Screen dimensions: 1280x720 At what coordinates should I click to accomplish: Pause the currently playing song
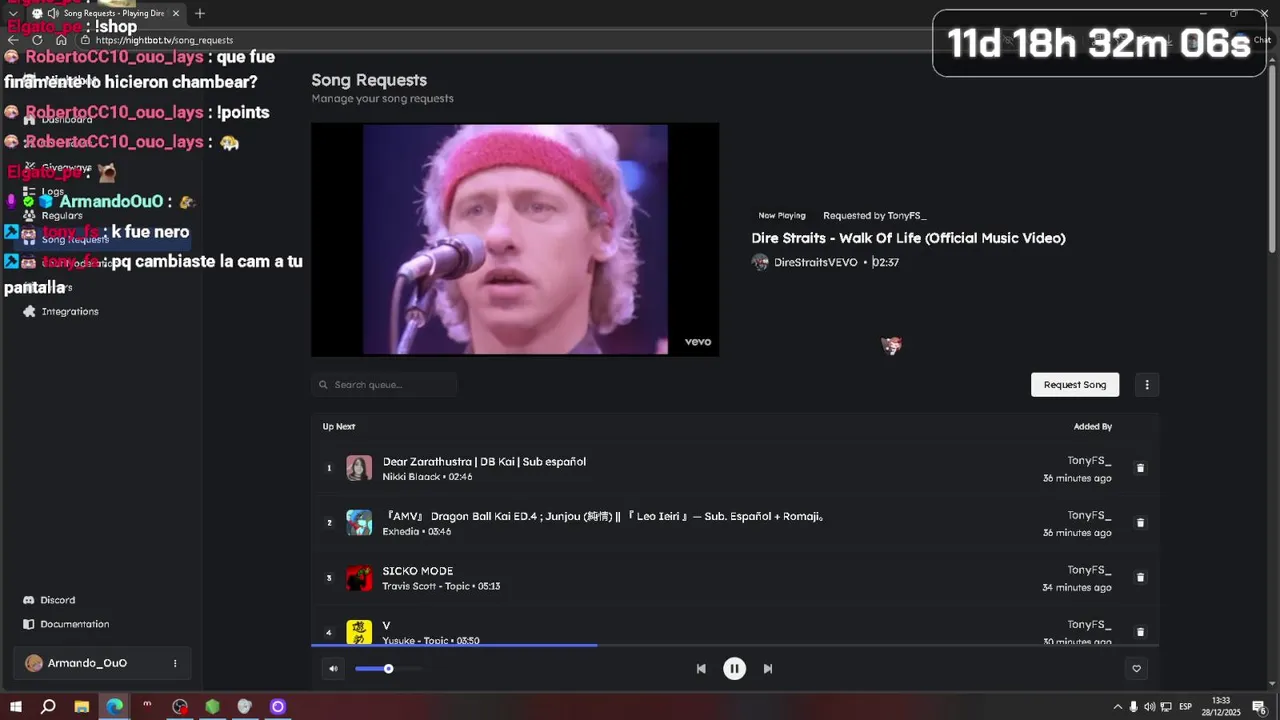(734, 669)
